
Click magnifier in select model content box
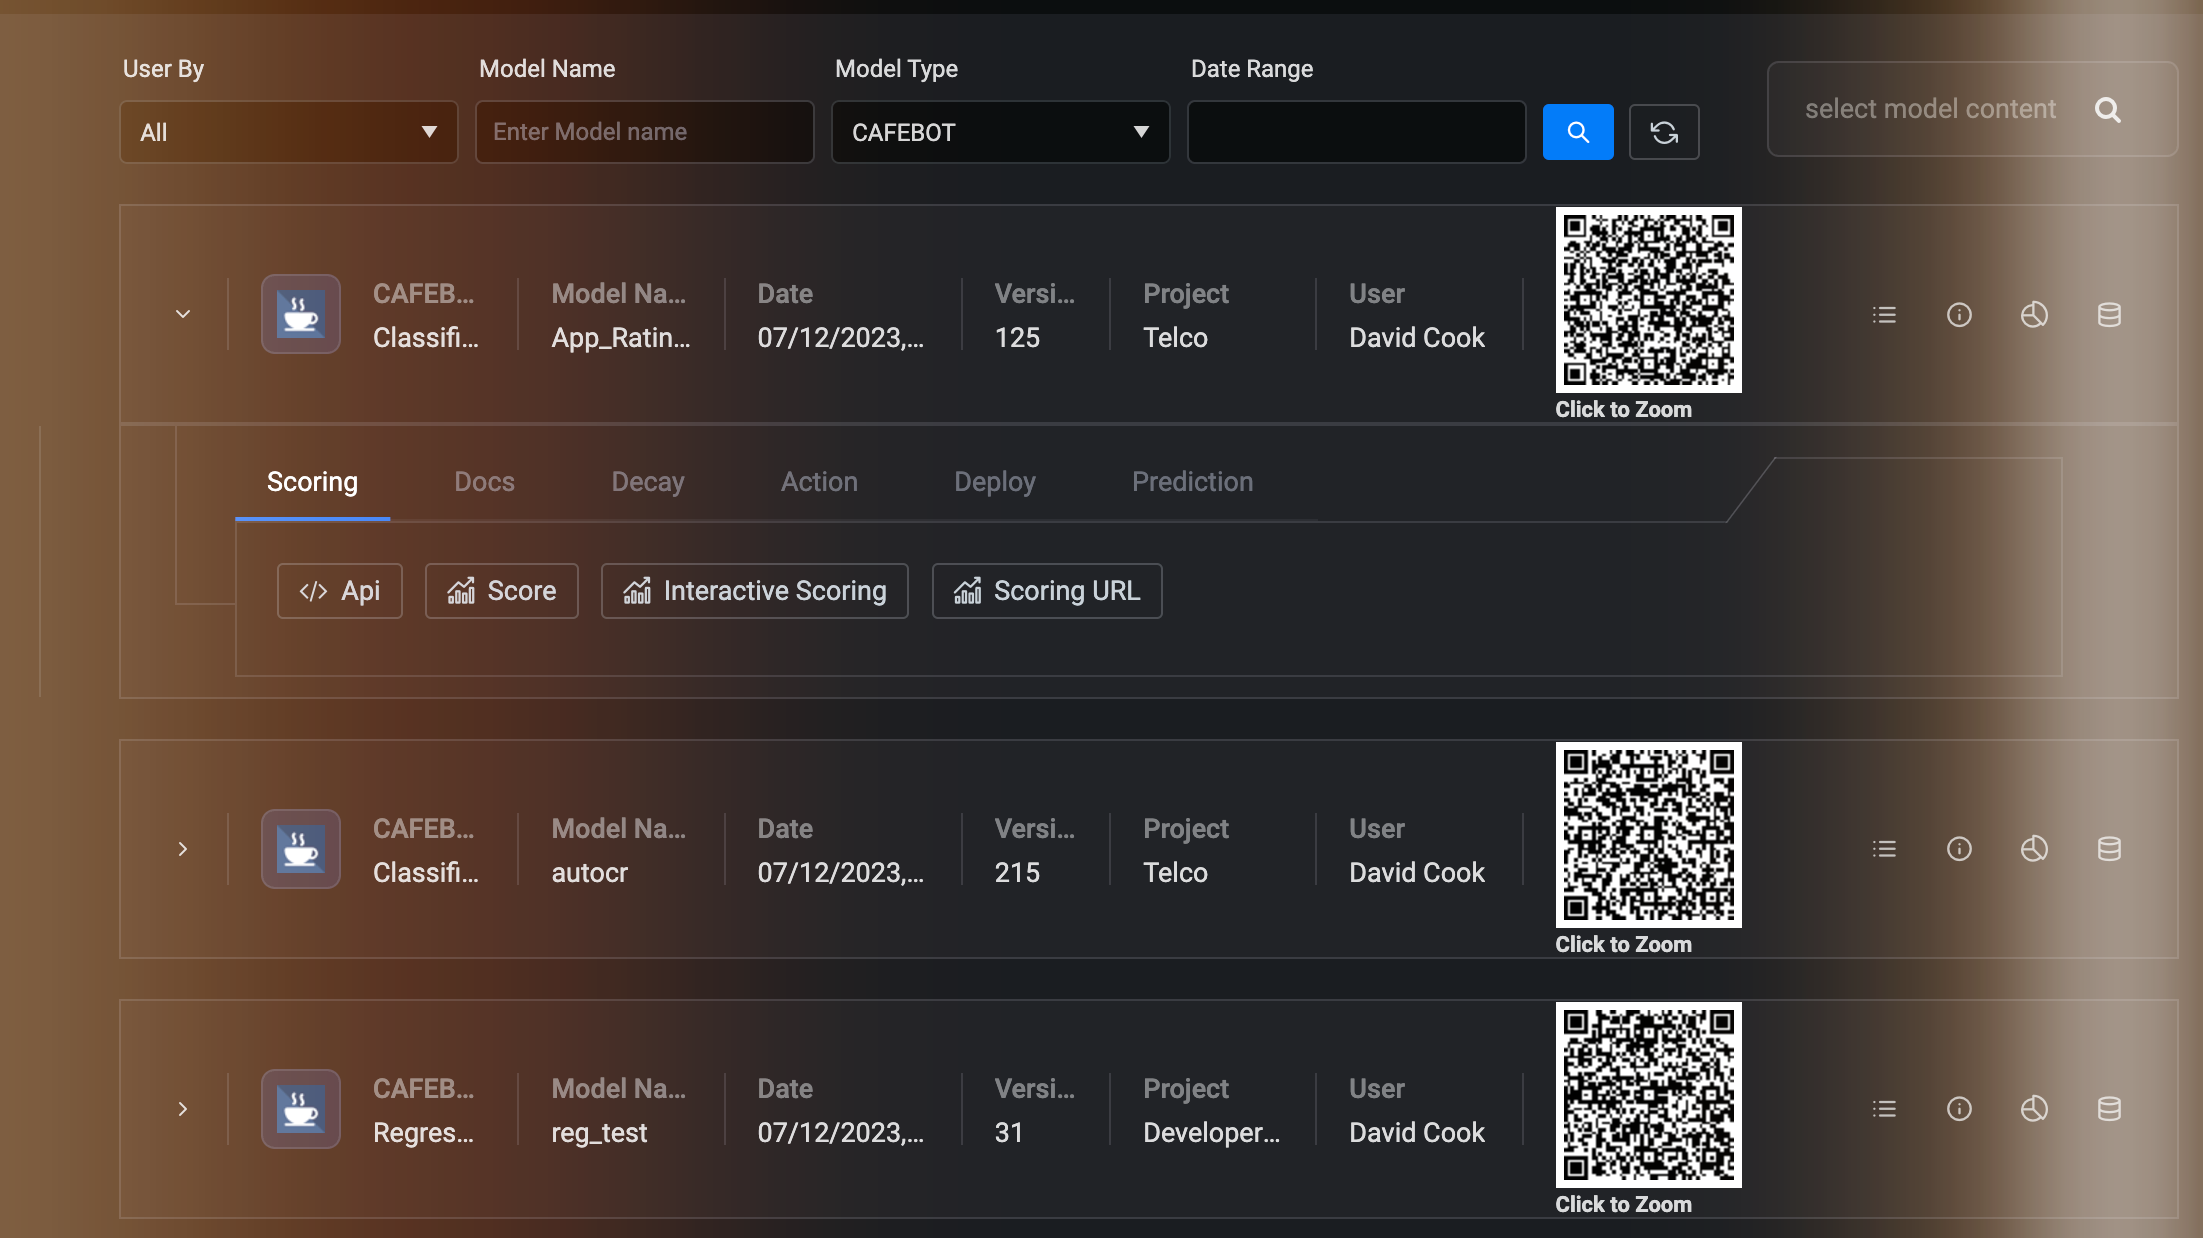click(x=2107, y=110)
